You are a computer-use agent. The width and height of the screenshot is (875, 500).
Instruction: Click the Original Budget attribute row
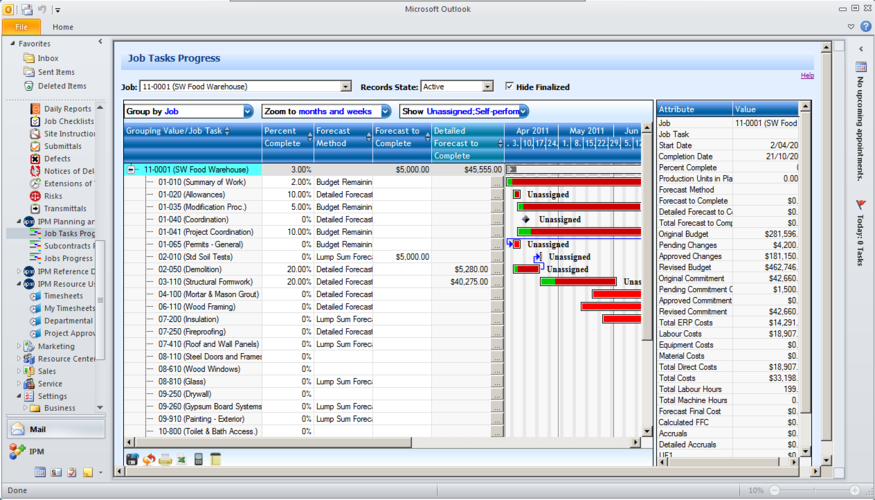[728, 234]
